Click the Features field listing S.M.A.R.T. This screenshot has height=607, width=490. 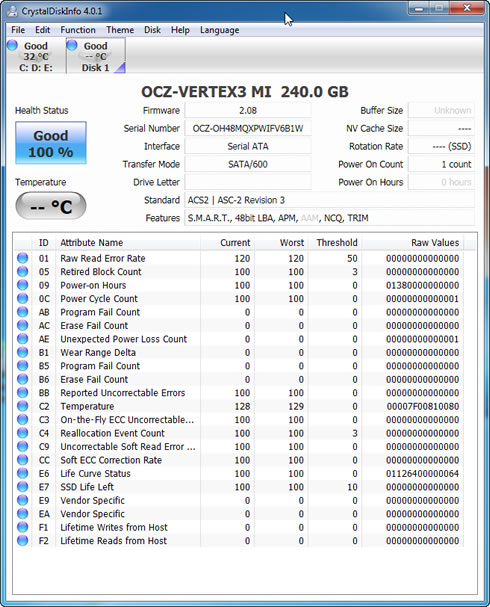point(329,218)
